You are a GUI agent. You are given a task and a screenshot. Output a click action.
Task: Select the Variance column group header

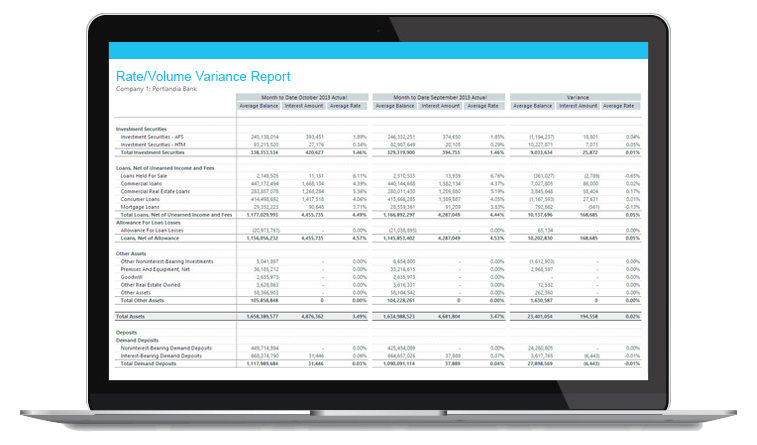[x=575, y=97]
